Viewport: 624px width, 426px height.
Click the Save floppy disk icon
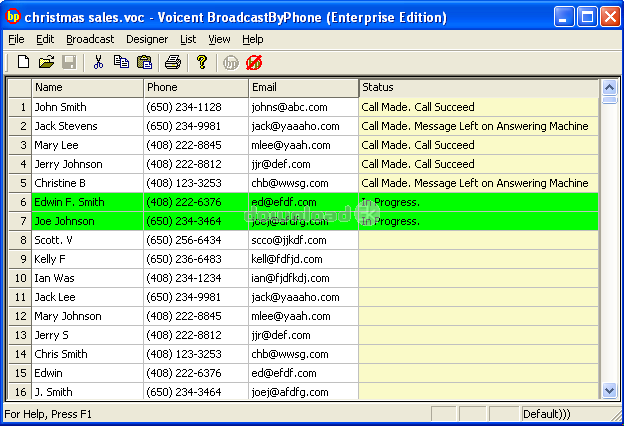pyautogui.click(x=69, y=62)
